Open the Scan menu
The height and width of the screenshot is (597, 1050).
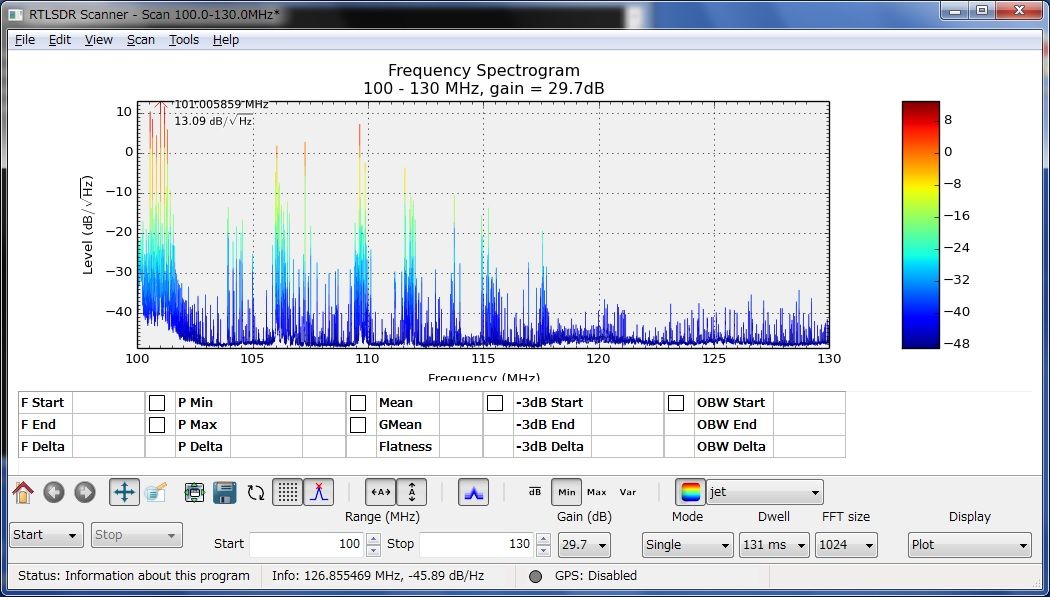[x=140, y=39]
